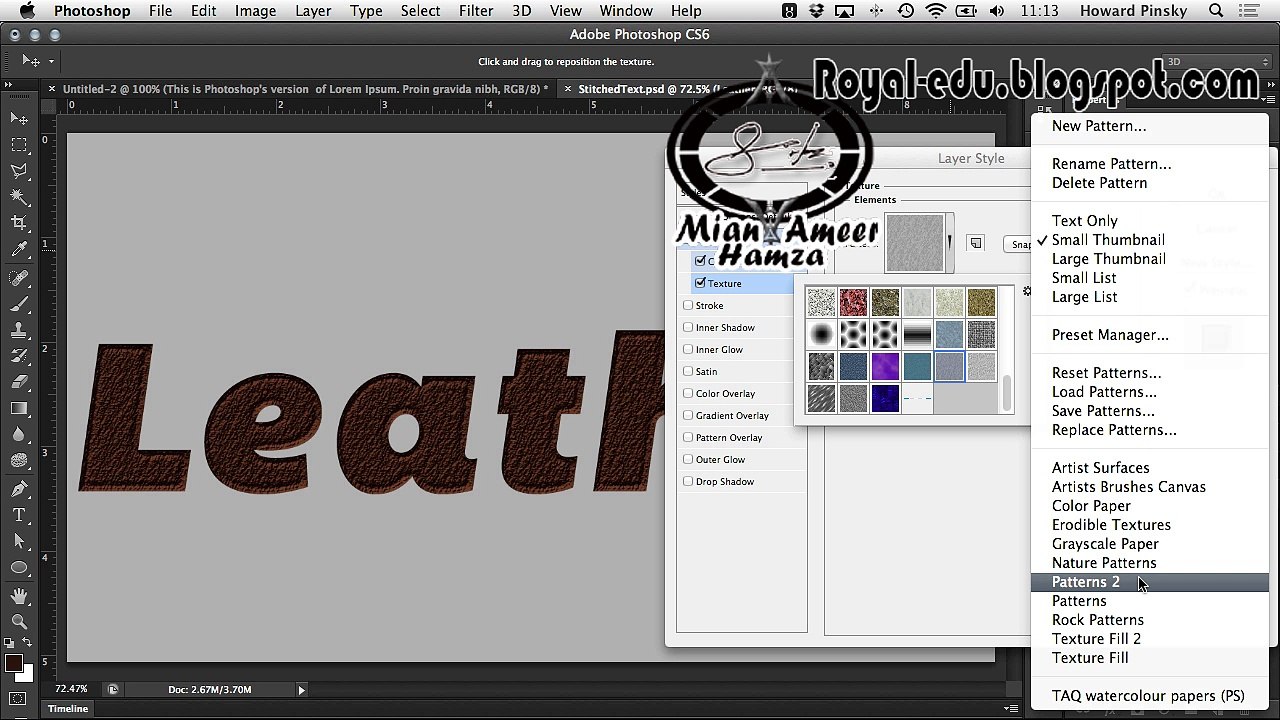1280x720 pixels.
Task: Open the Wi-Fi status menu
Action: (x=936, y=11)
